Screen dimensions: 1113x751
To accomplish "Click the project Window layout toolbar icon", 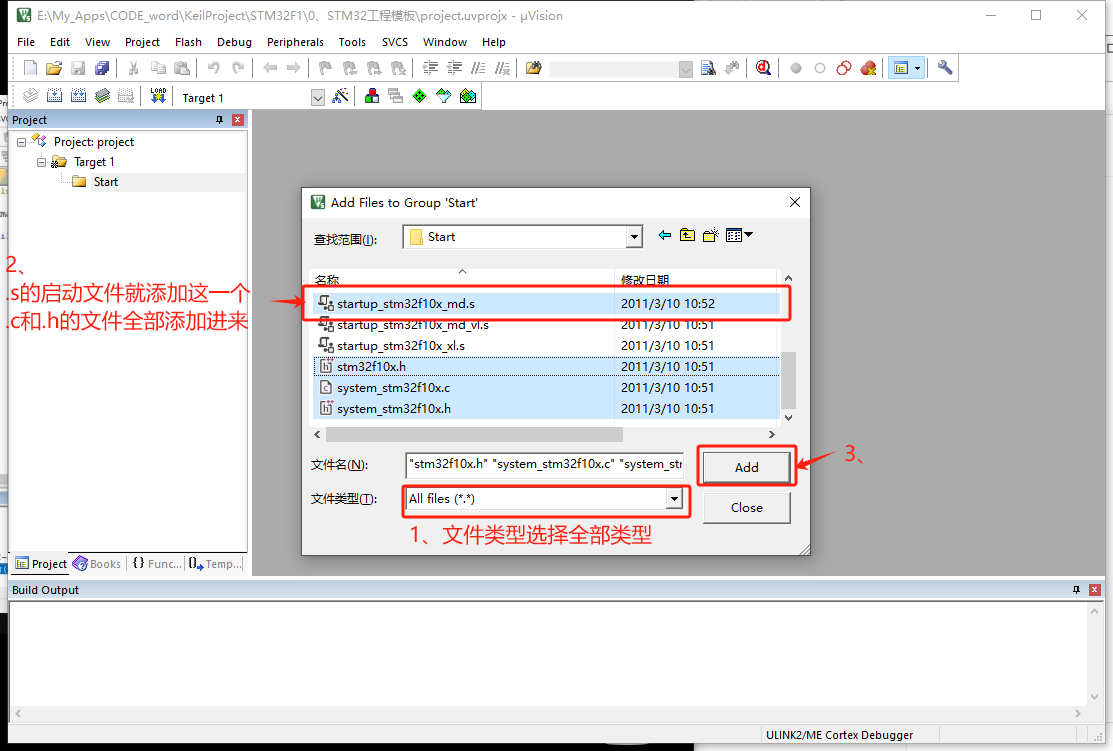I will (901, 68).
